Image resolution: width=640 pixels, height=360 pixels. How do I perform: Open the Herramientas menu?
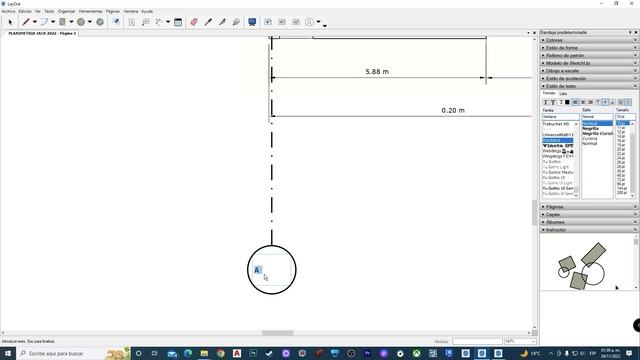pyautogui.click(x=90, y=11)
